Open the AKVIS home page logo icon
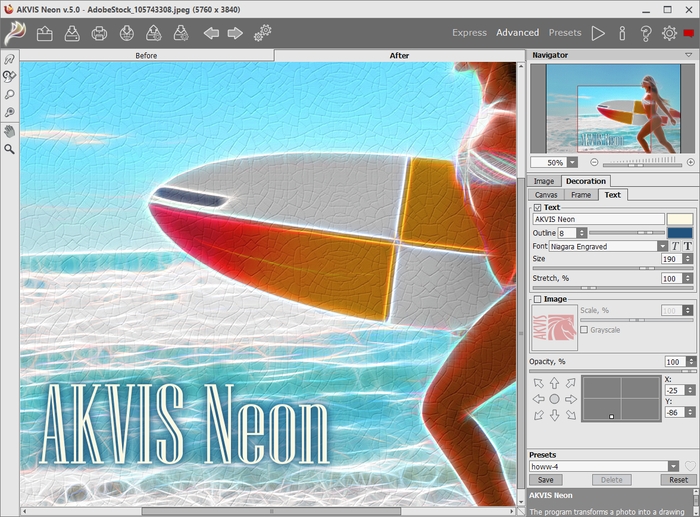Image resolution: width=700 pixels, height=517 pixels. tap(14, 33)
